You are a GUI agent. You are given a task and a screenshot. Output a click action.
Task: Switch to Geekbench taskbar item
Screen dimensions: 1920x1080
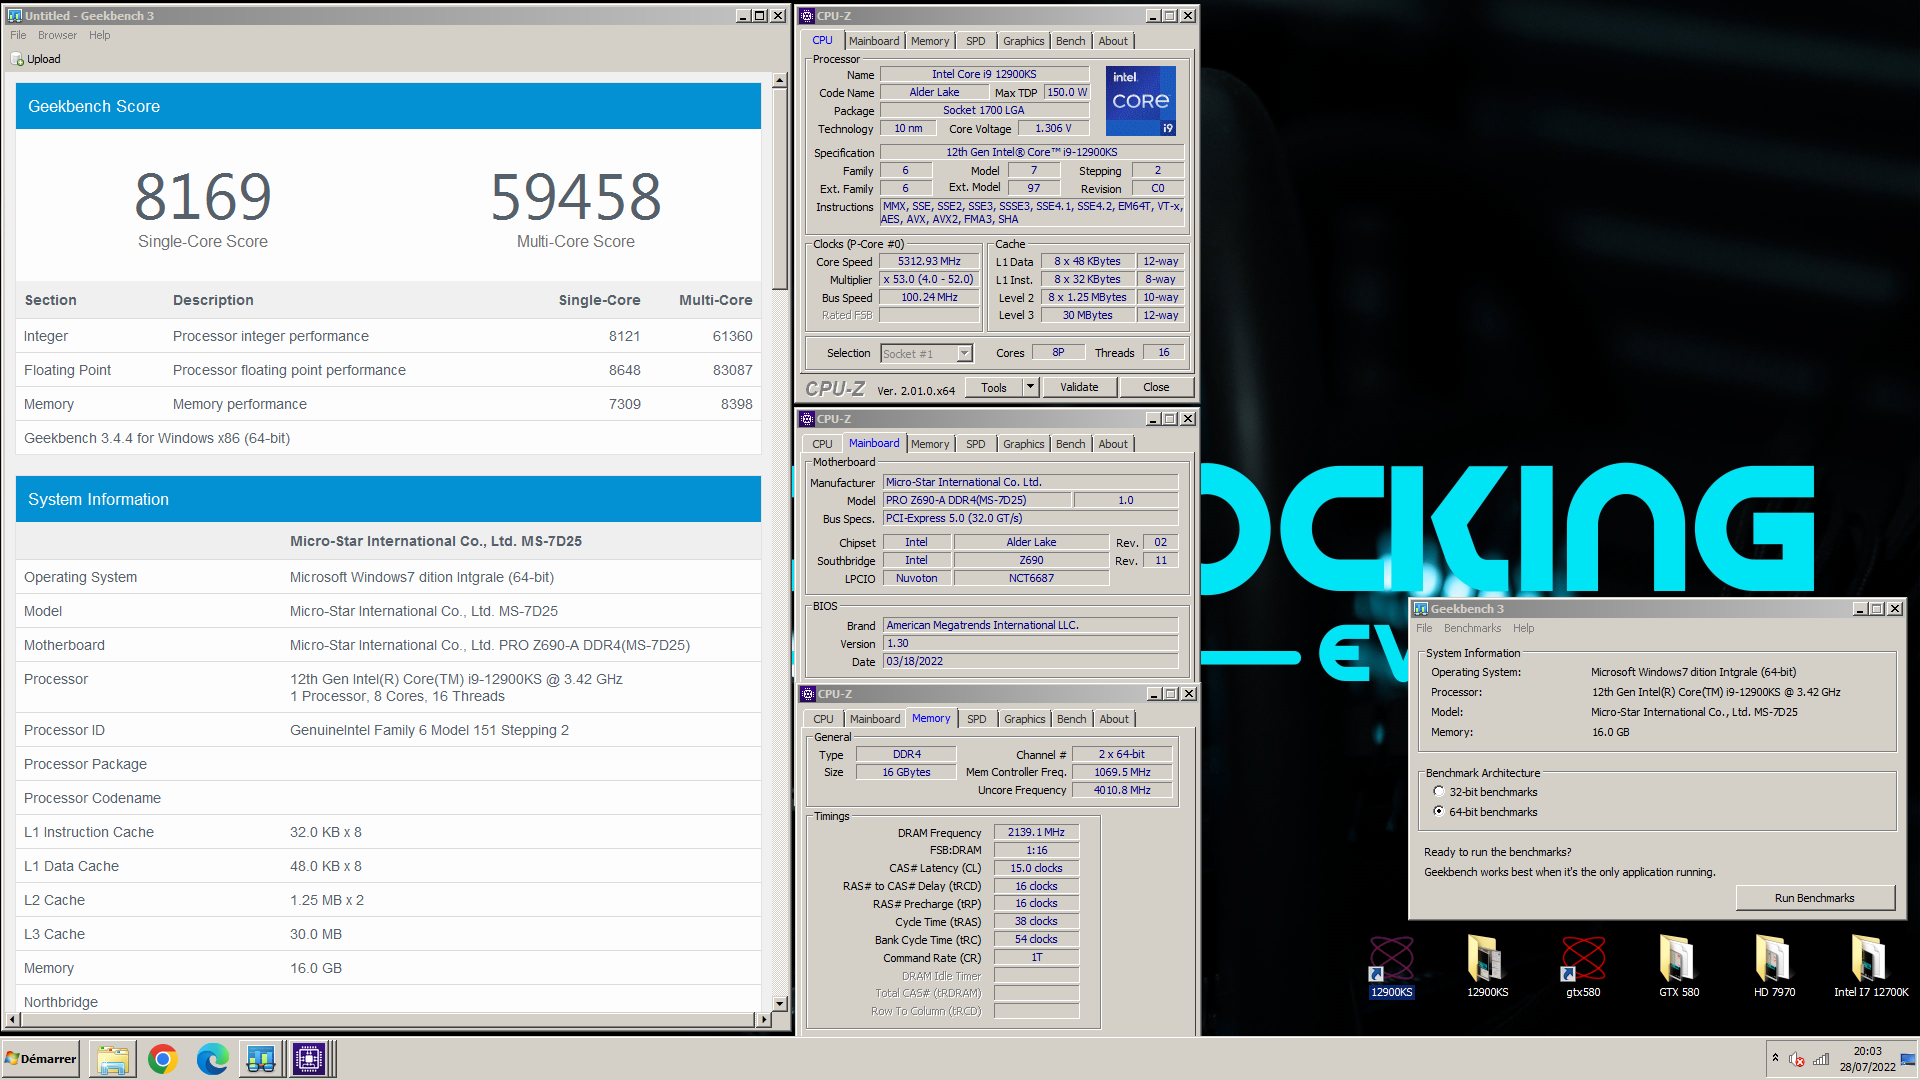(x=261, y=1059)
